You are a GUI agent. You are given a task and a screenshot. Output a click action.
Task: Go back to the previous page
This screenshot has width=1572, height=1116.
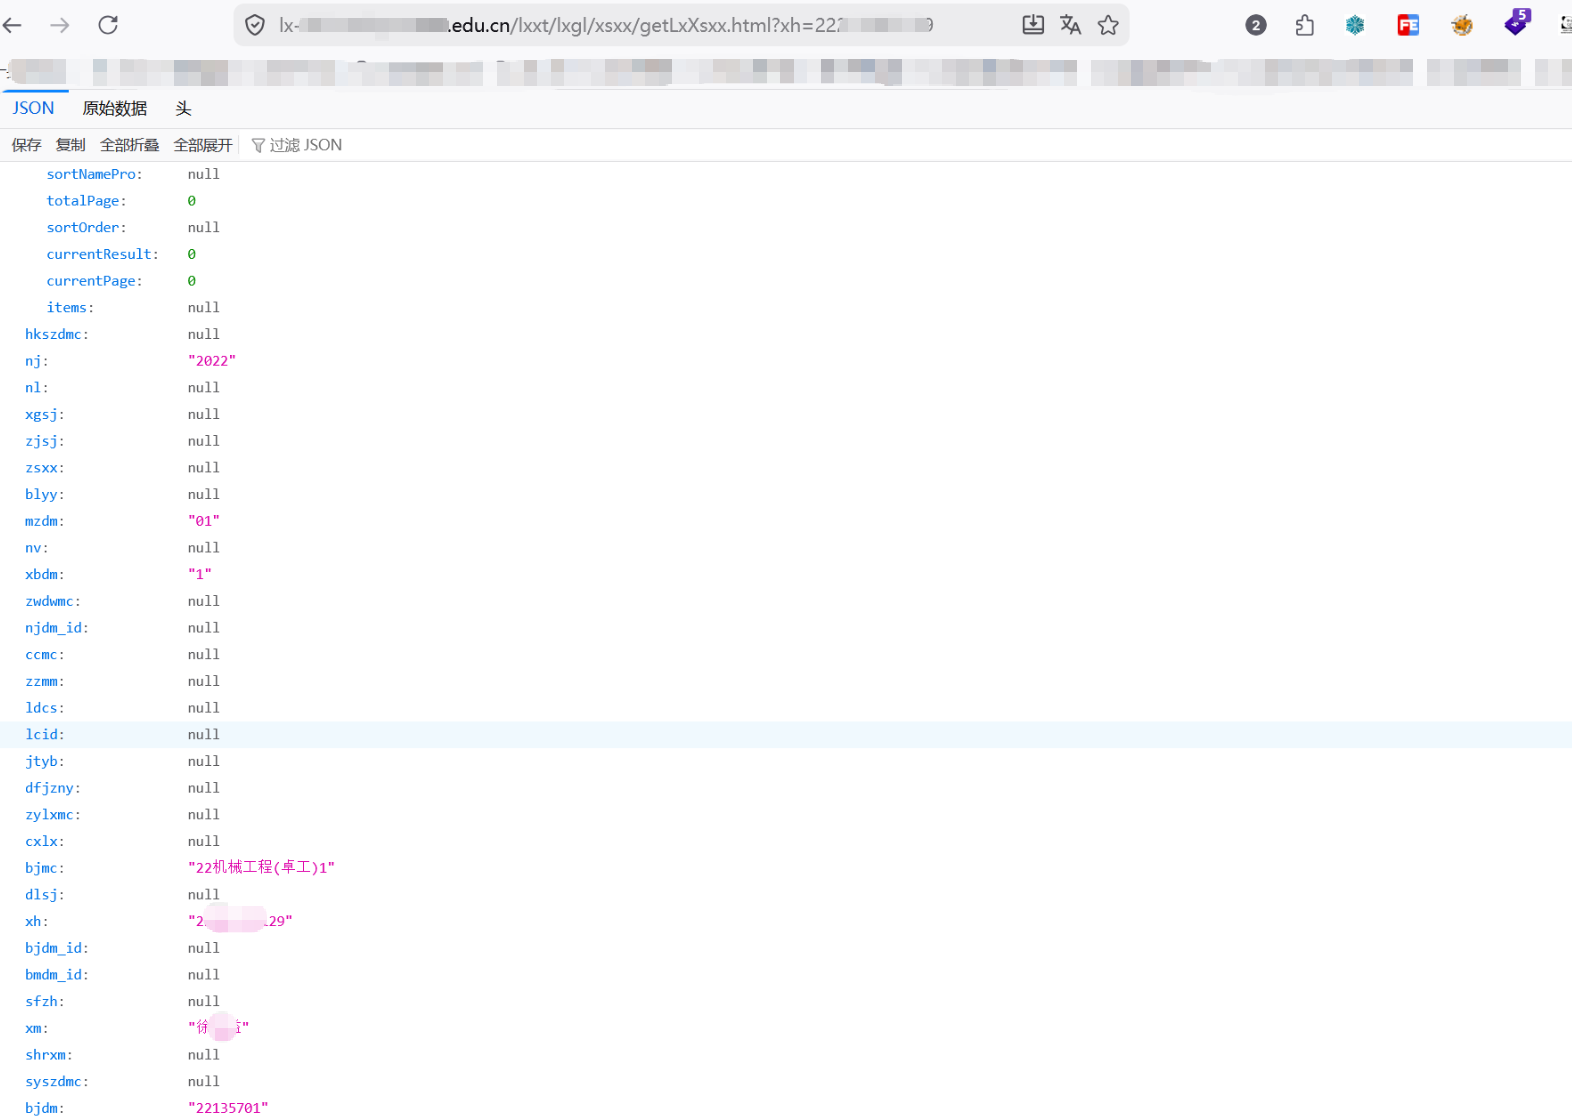[x=13, y=25]
